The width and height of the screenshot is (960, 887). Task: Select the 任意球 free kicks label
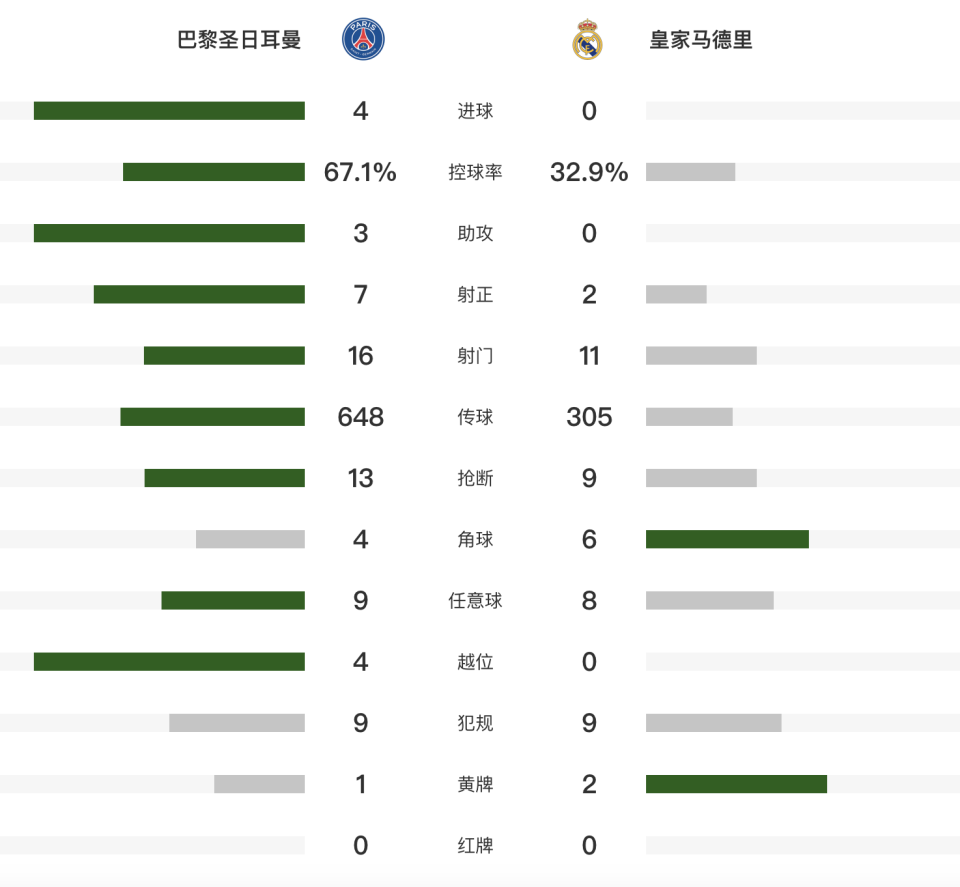pyautogui.click(x=475, y=601)
